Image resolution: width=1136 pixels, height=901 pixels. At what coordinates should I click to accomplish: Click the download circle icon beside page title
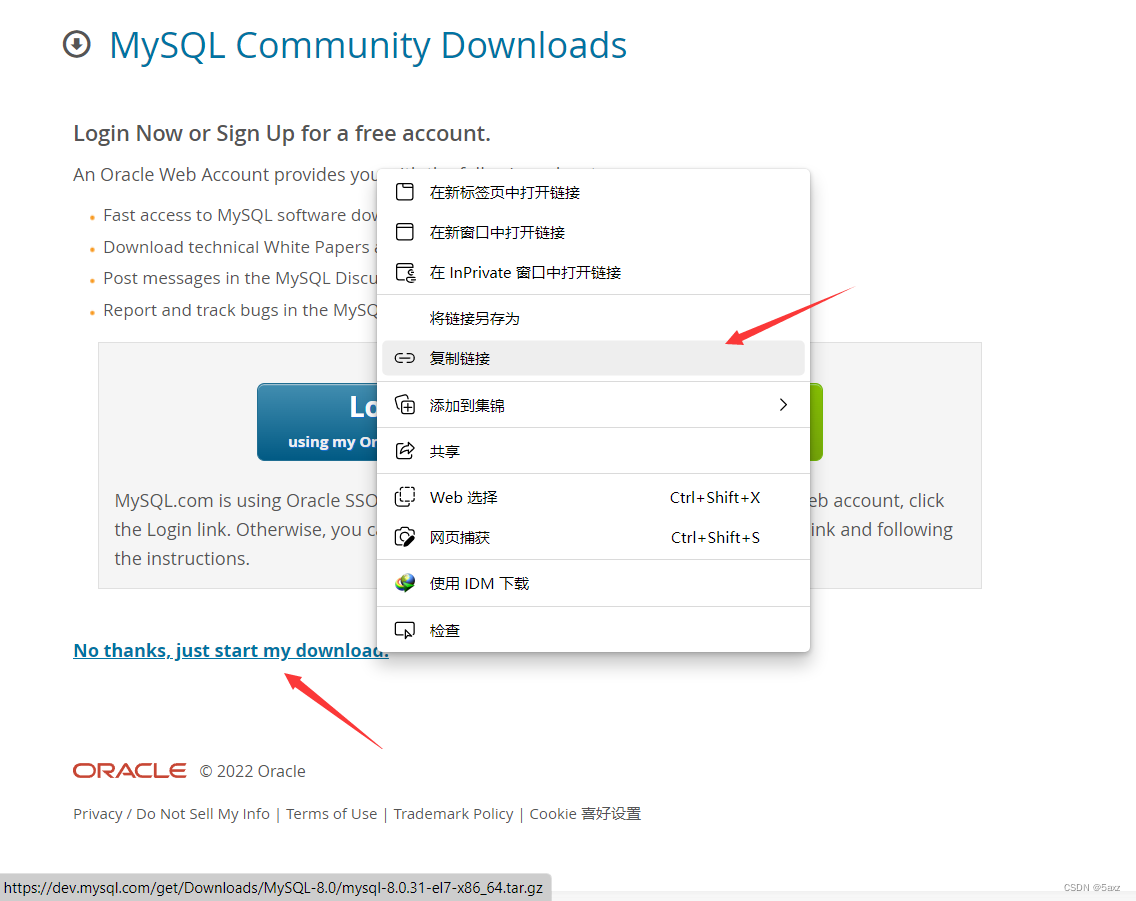[x=77, y=44]
